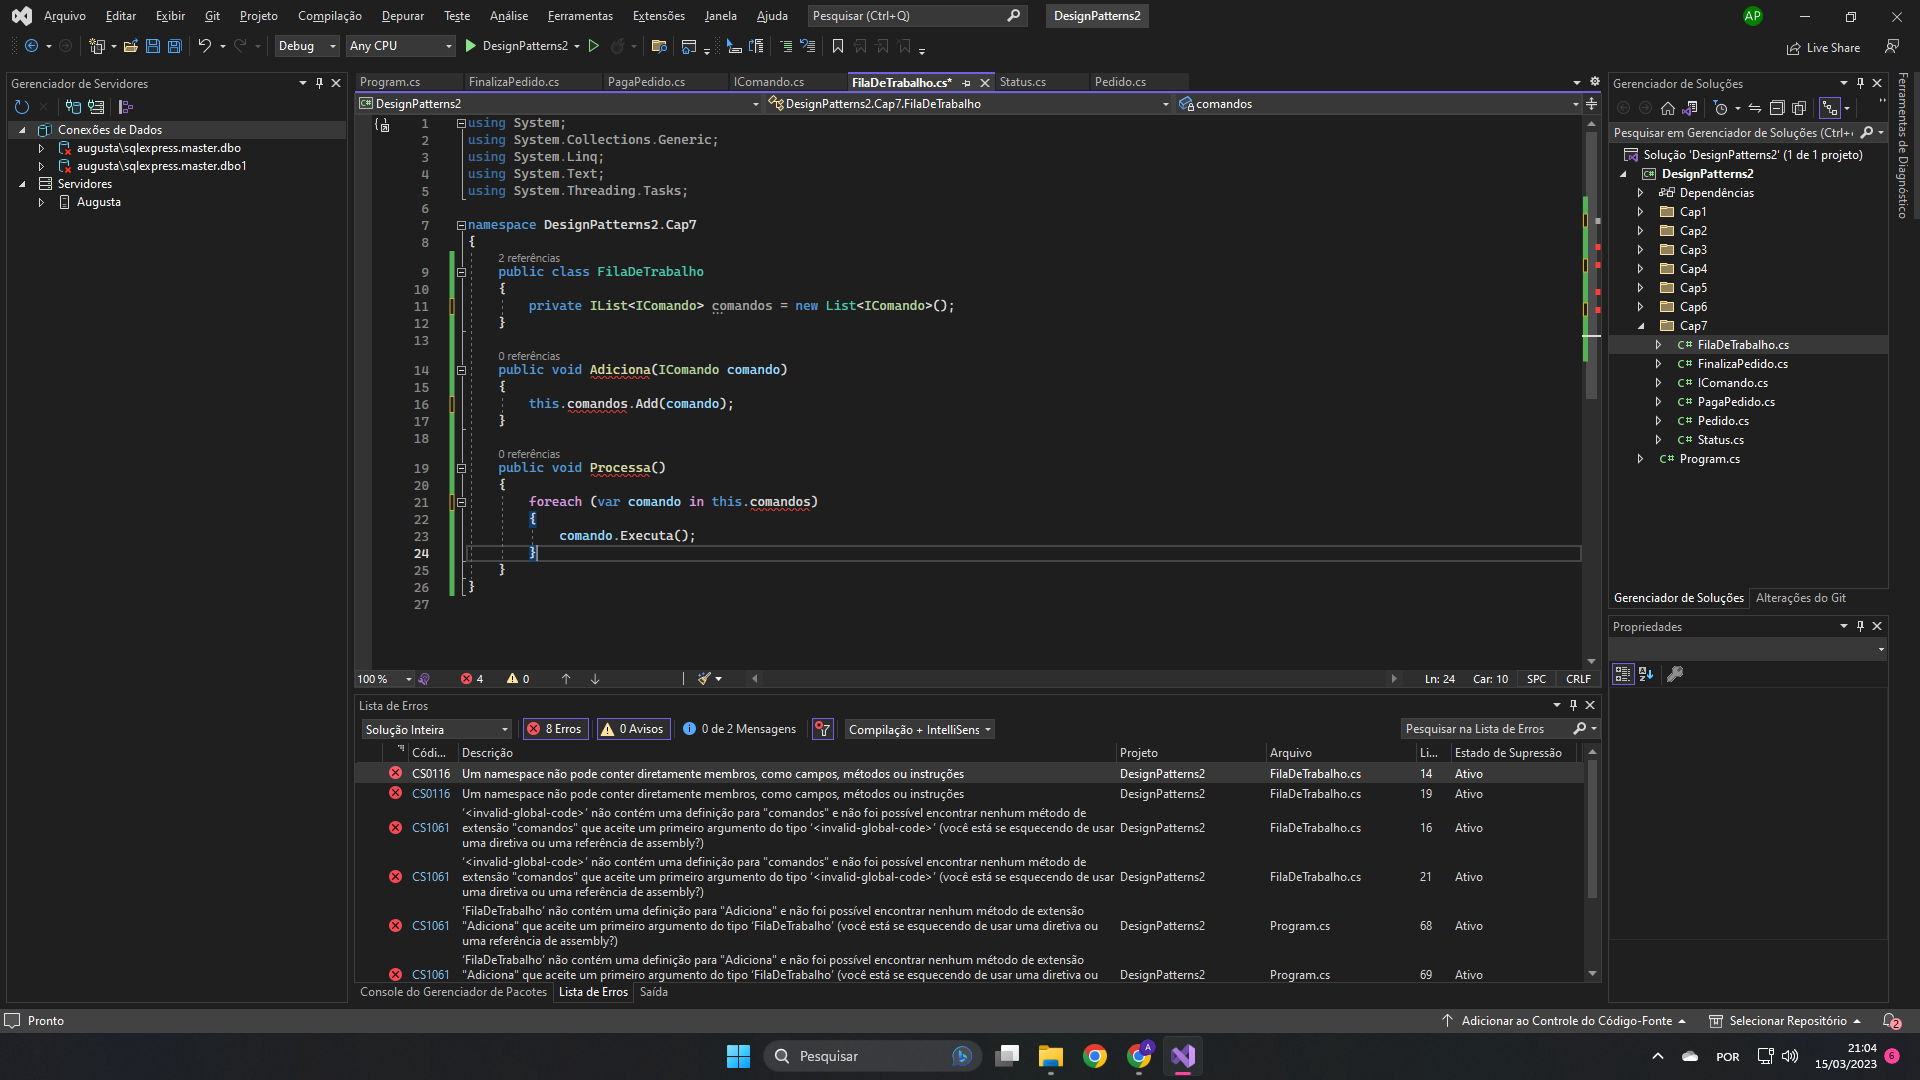Collapse the Cap7 folder

(1640, 326)
